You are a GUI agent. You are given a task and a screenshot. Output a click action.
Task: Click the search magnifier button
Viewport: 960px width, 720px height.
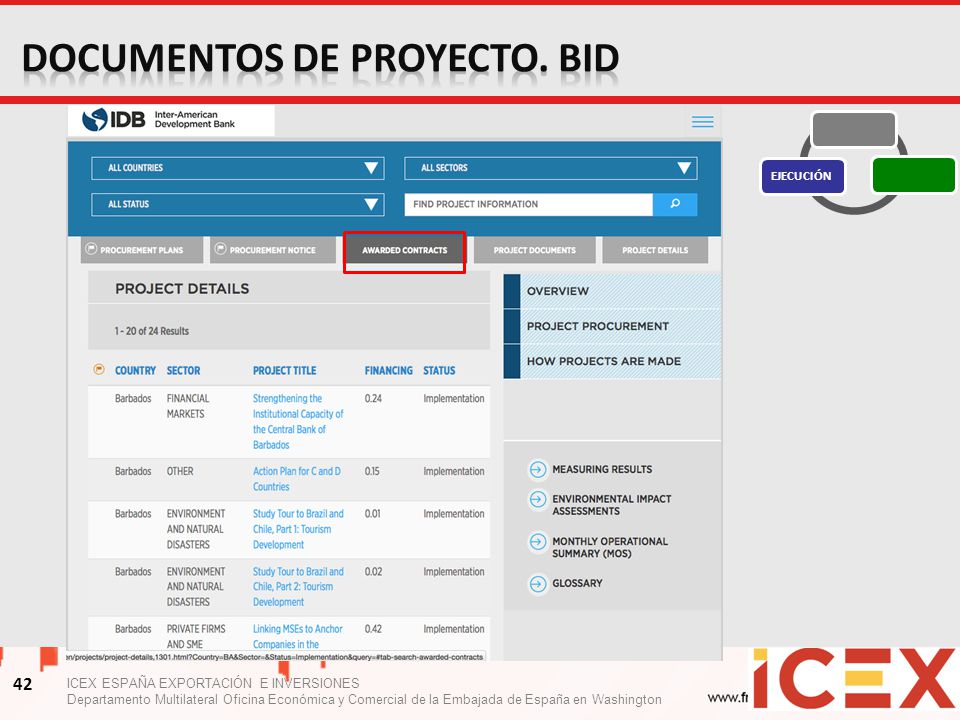click(x=675, y=204)
